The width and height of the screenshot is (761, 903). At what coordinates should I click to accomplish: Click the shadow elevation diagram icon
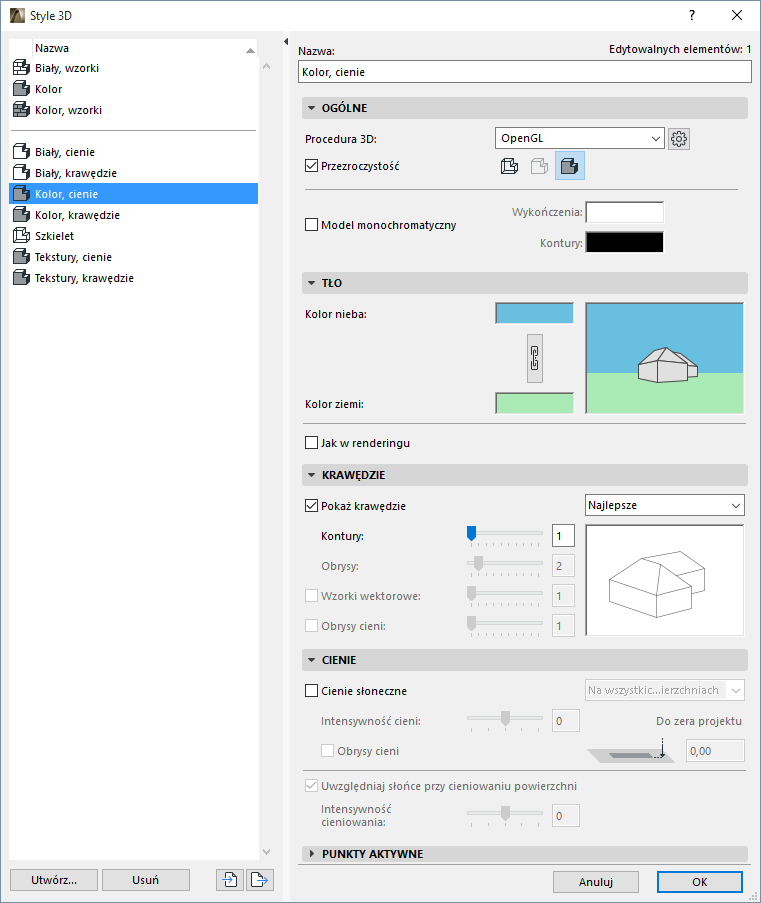(631, 751)
